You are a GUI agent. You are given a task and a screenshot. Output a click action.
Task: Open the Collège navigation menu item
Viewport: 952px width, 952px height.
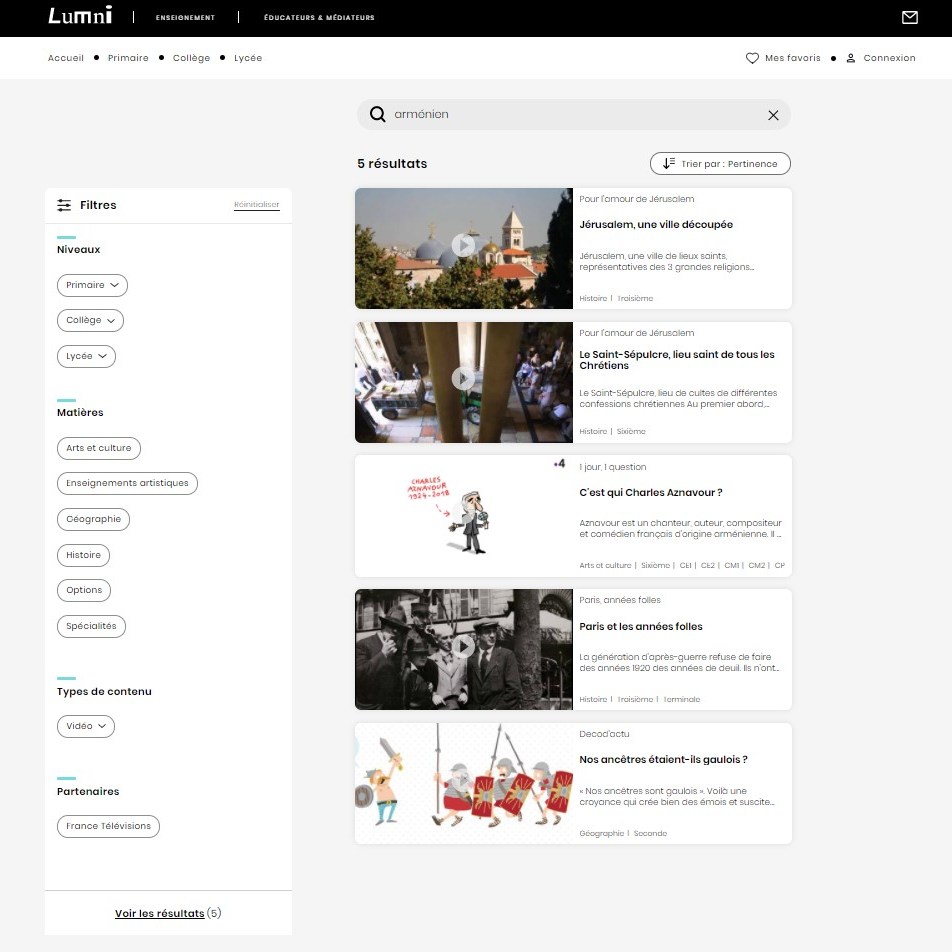[x=191, y=58]
